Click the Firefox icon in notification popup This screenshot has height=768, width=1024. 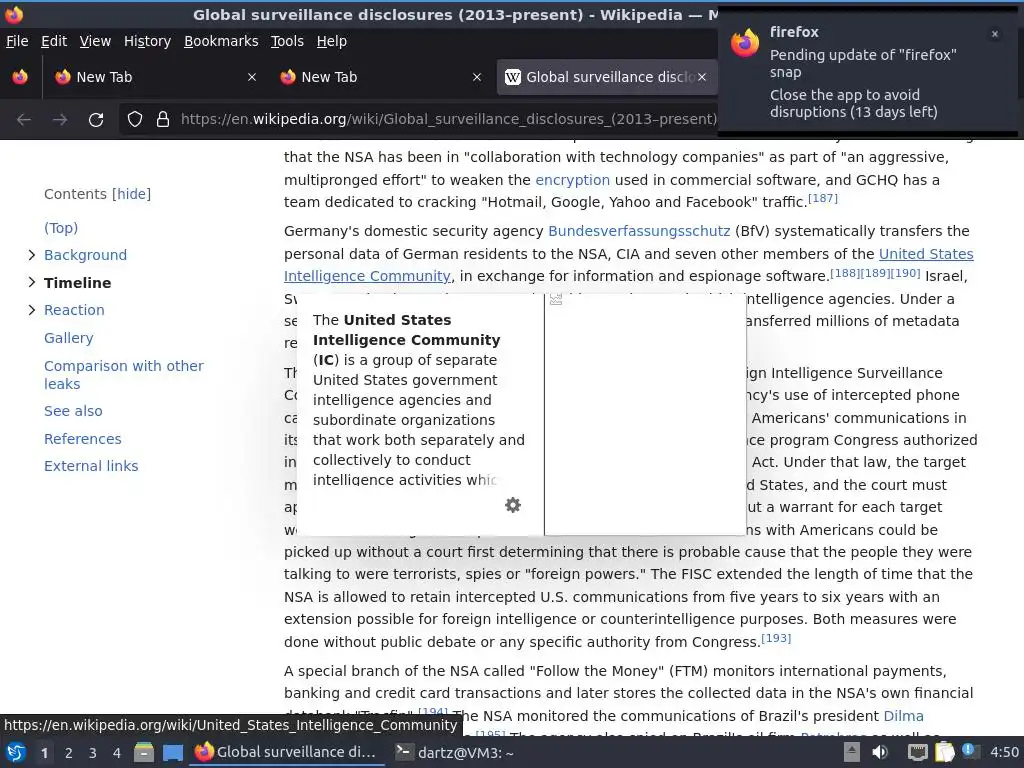pyautogui.click(x=745, y=43)
